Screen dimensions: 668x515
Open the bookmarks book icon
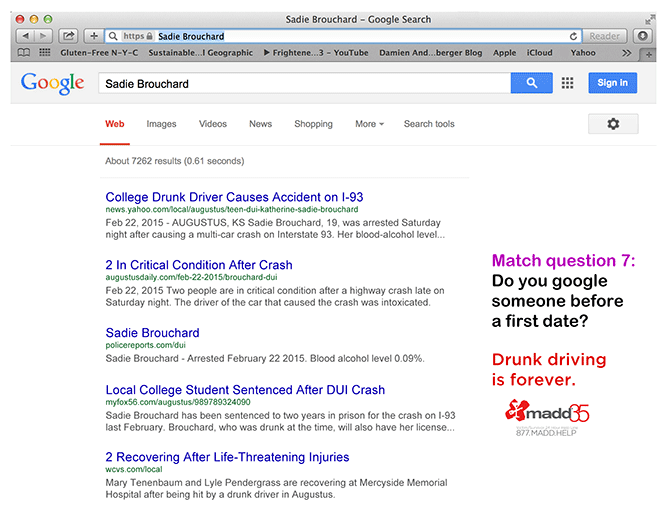pos(24,53)
